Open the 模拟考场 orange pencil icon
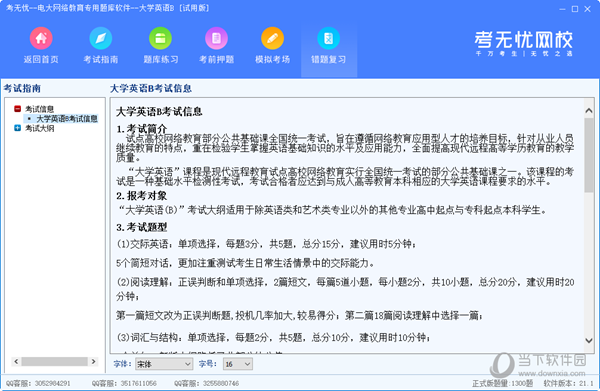The image size is (600, 391). pos(272,38)
